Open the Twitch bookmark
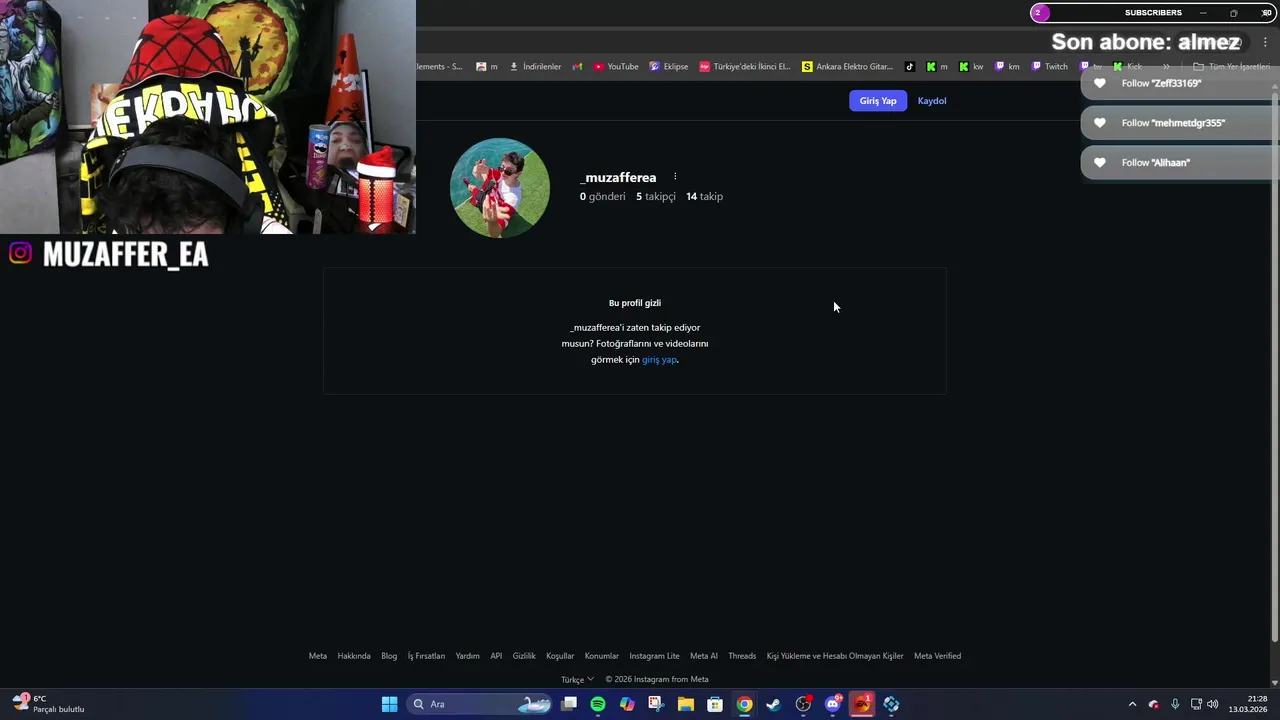Viewport: 1280px width, 720px height. (x=1050, y=67)
